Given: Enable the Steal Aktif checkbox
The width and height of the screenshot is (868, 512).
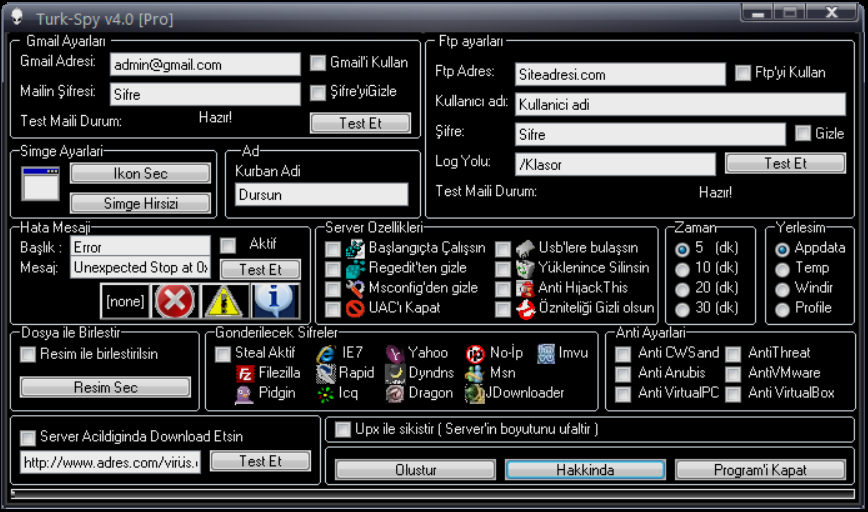Looking at the screenshot, I should pyautogui.click(x=223, y=354).
